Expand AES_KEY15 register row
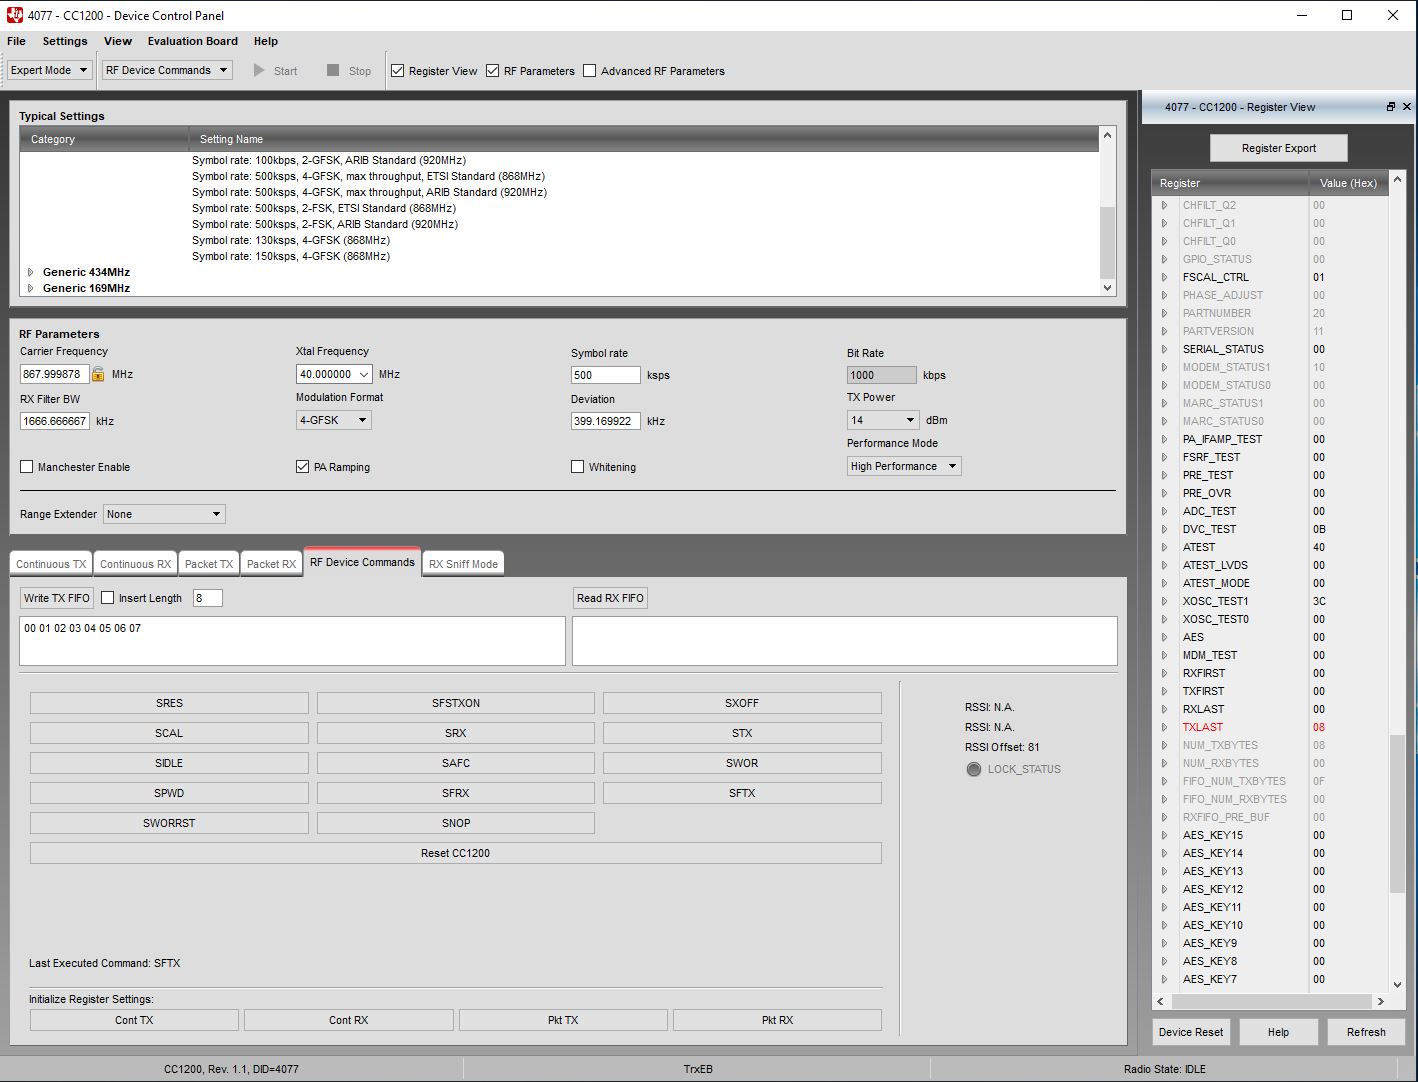Image resolution: width=1418 pixels, height=1082 pixels. point(1164,835)
